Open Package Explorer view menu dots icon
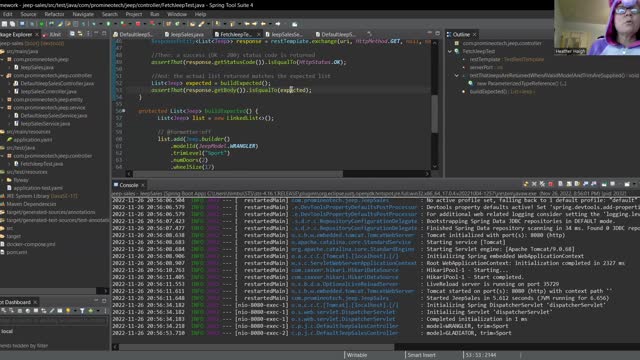The image size is (640, 360). pyautogui.click(x=89, y=34)
